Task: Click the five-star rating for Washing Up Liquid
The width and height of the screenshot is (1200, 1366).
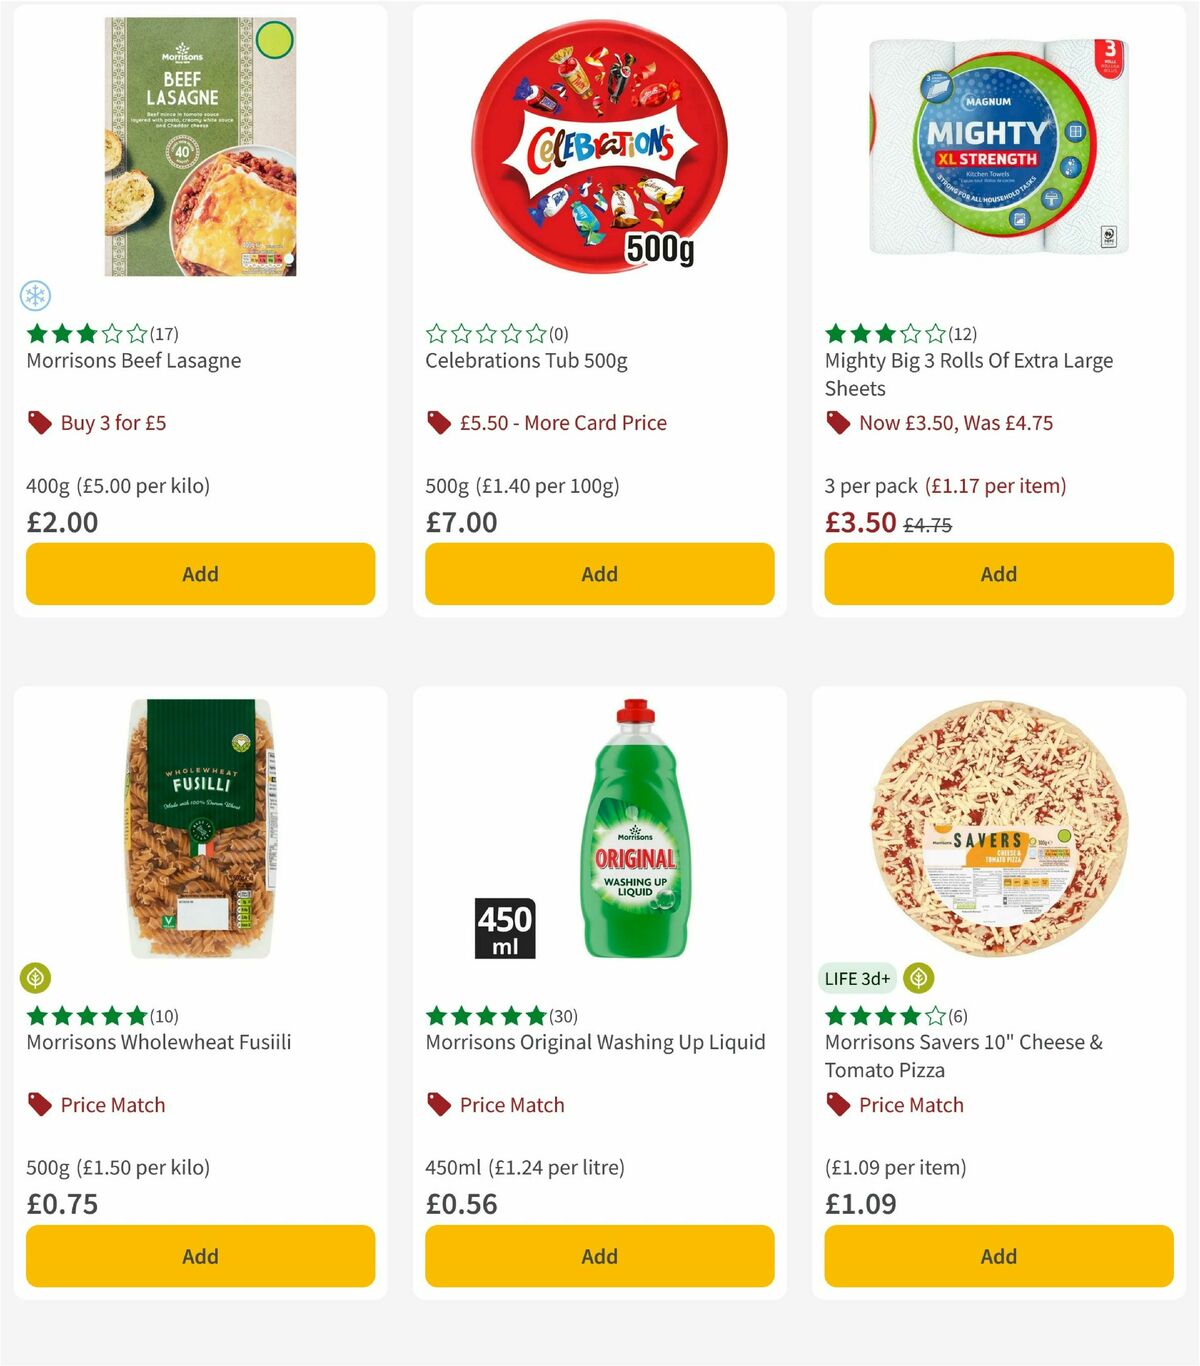Action: [485, 1015]
